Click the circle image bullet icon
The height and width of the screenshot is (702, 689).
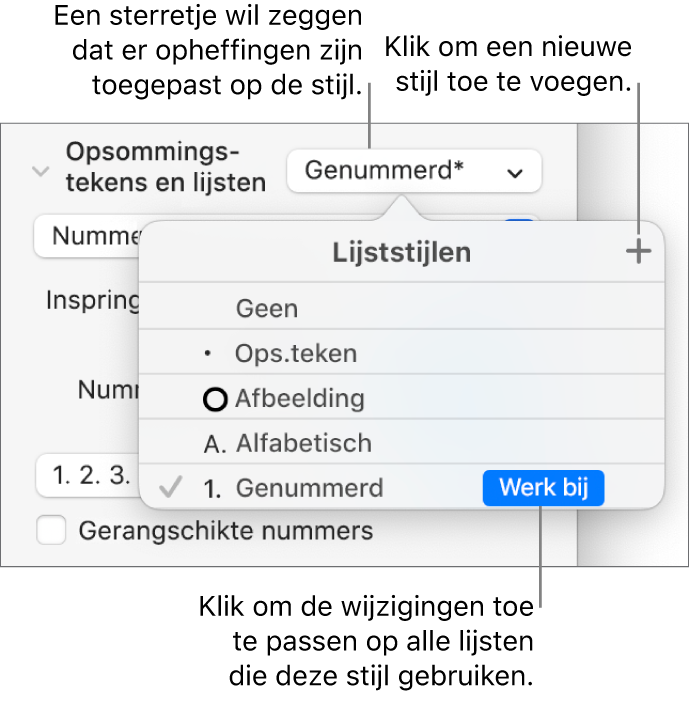coord(215,400)
